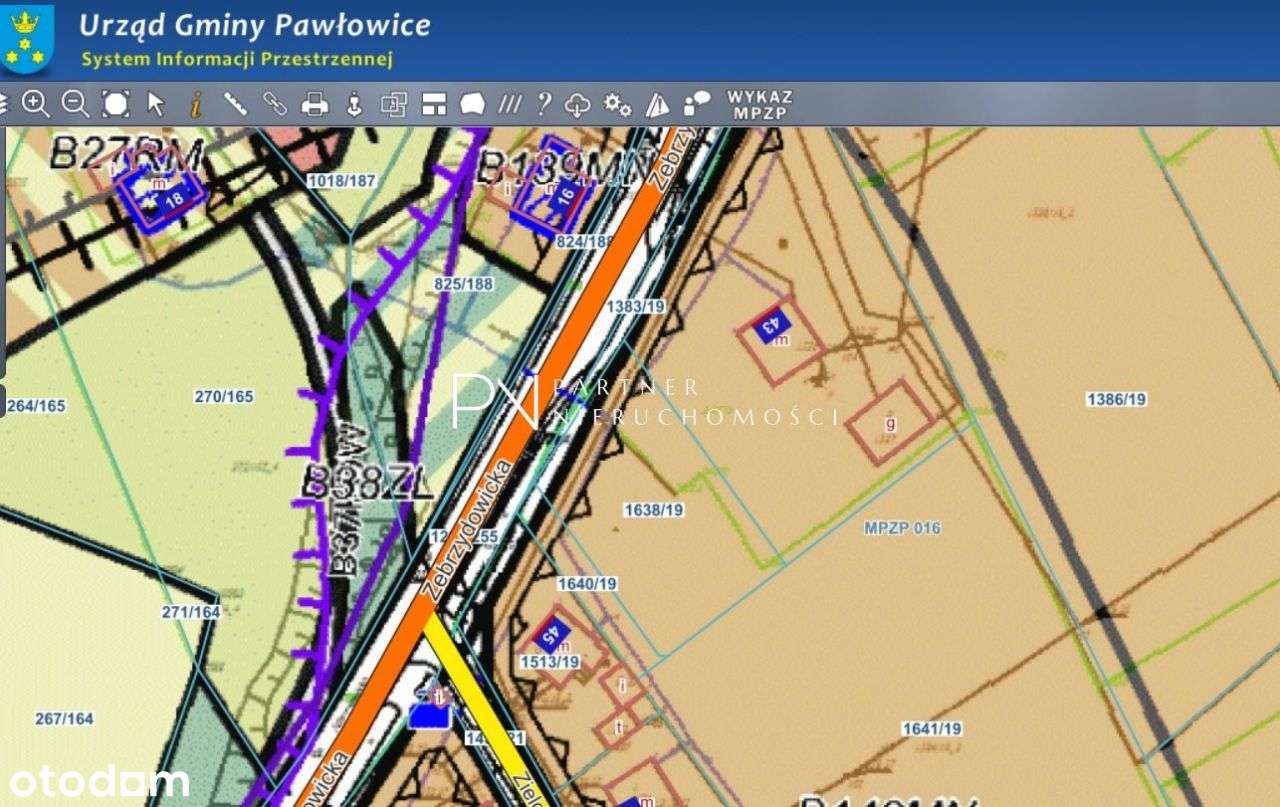Screen dimensions: 1280x807
Task: Click the Urząd Gminy Pawłowice crest logo
Action: 29,39
